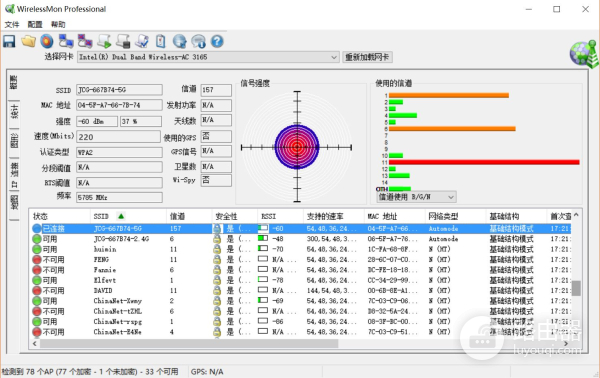Screen dimensions: 600x378
Task: Click GPS: N/A in the status bar
Action: 207,371
